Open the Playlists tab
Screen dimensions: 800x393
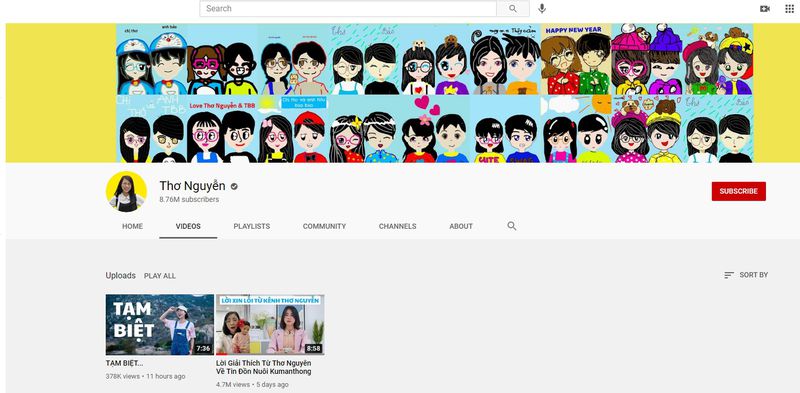click(x=252, y=226)
